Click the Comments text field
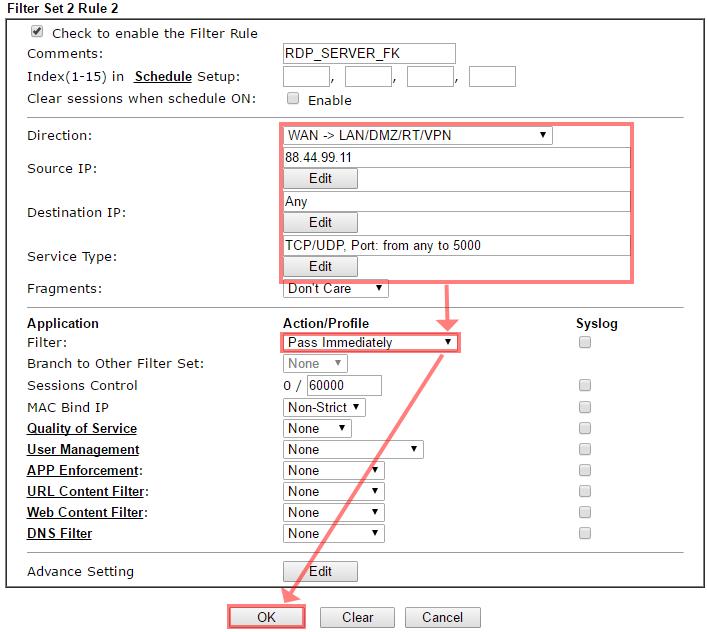707x632 pixels. pos(369,54)
